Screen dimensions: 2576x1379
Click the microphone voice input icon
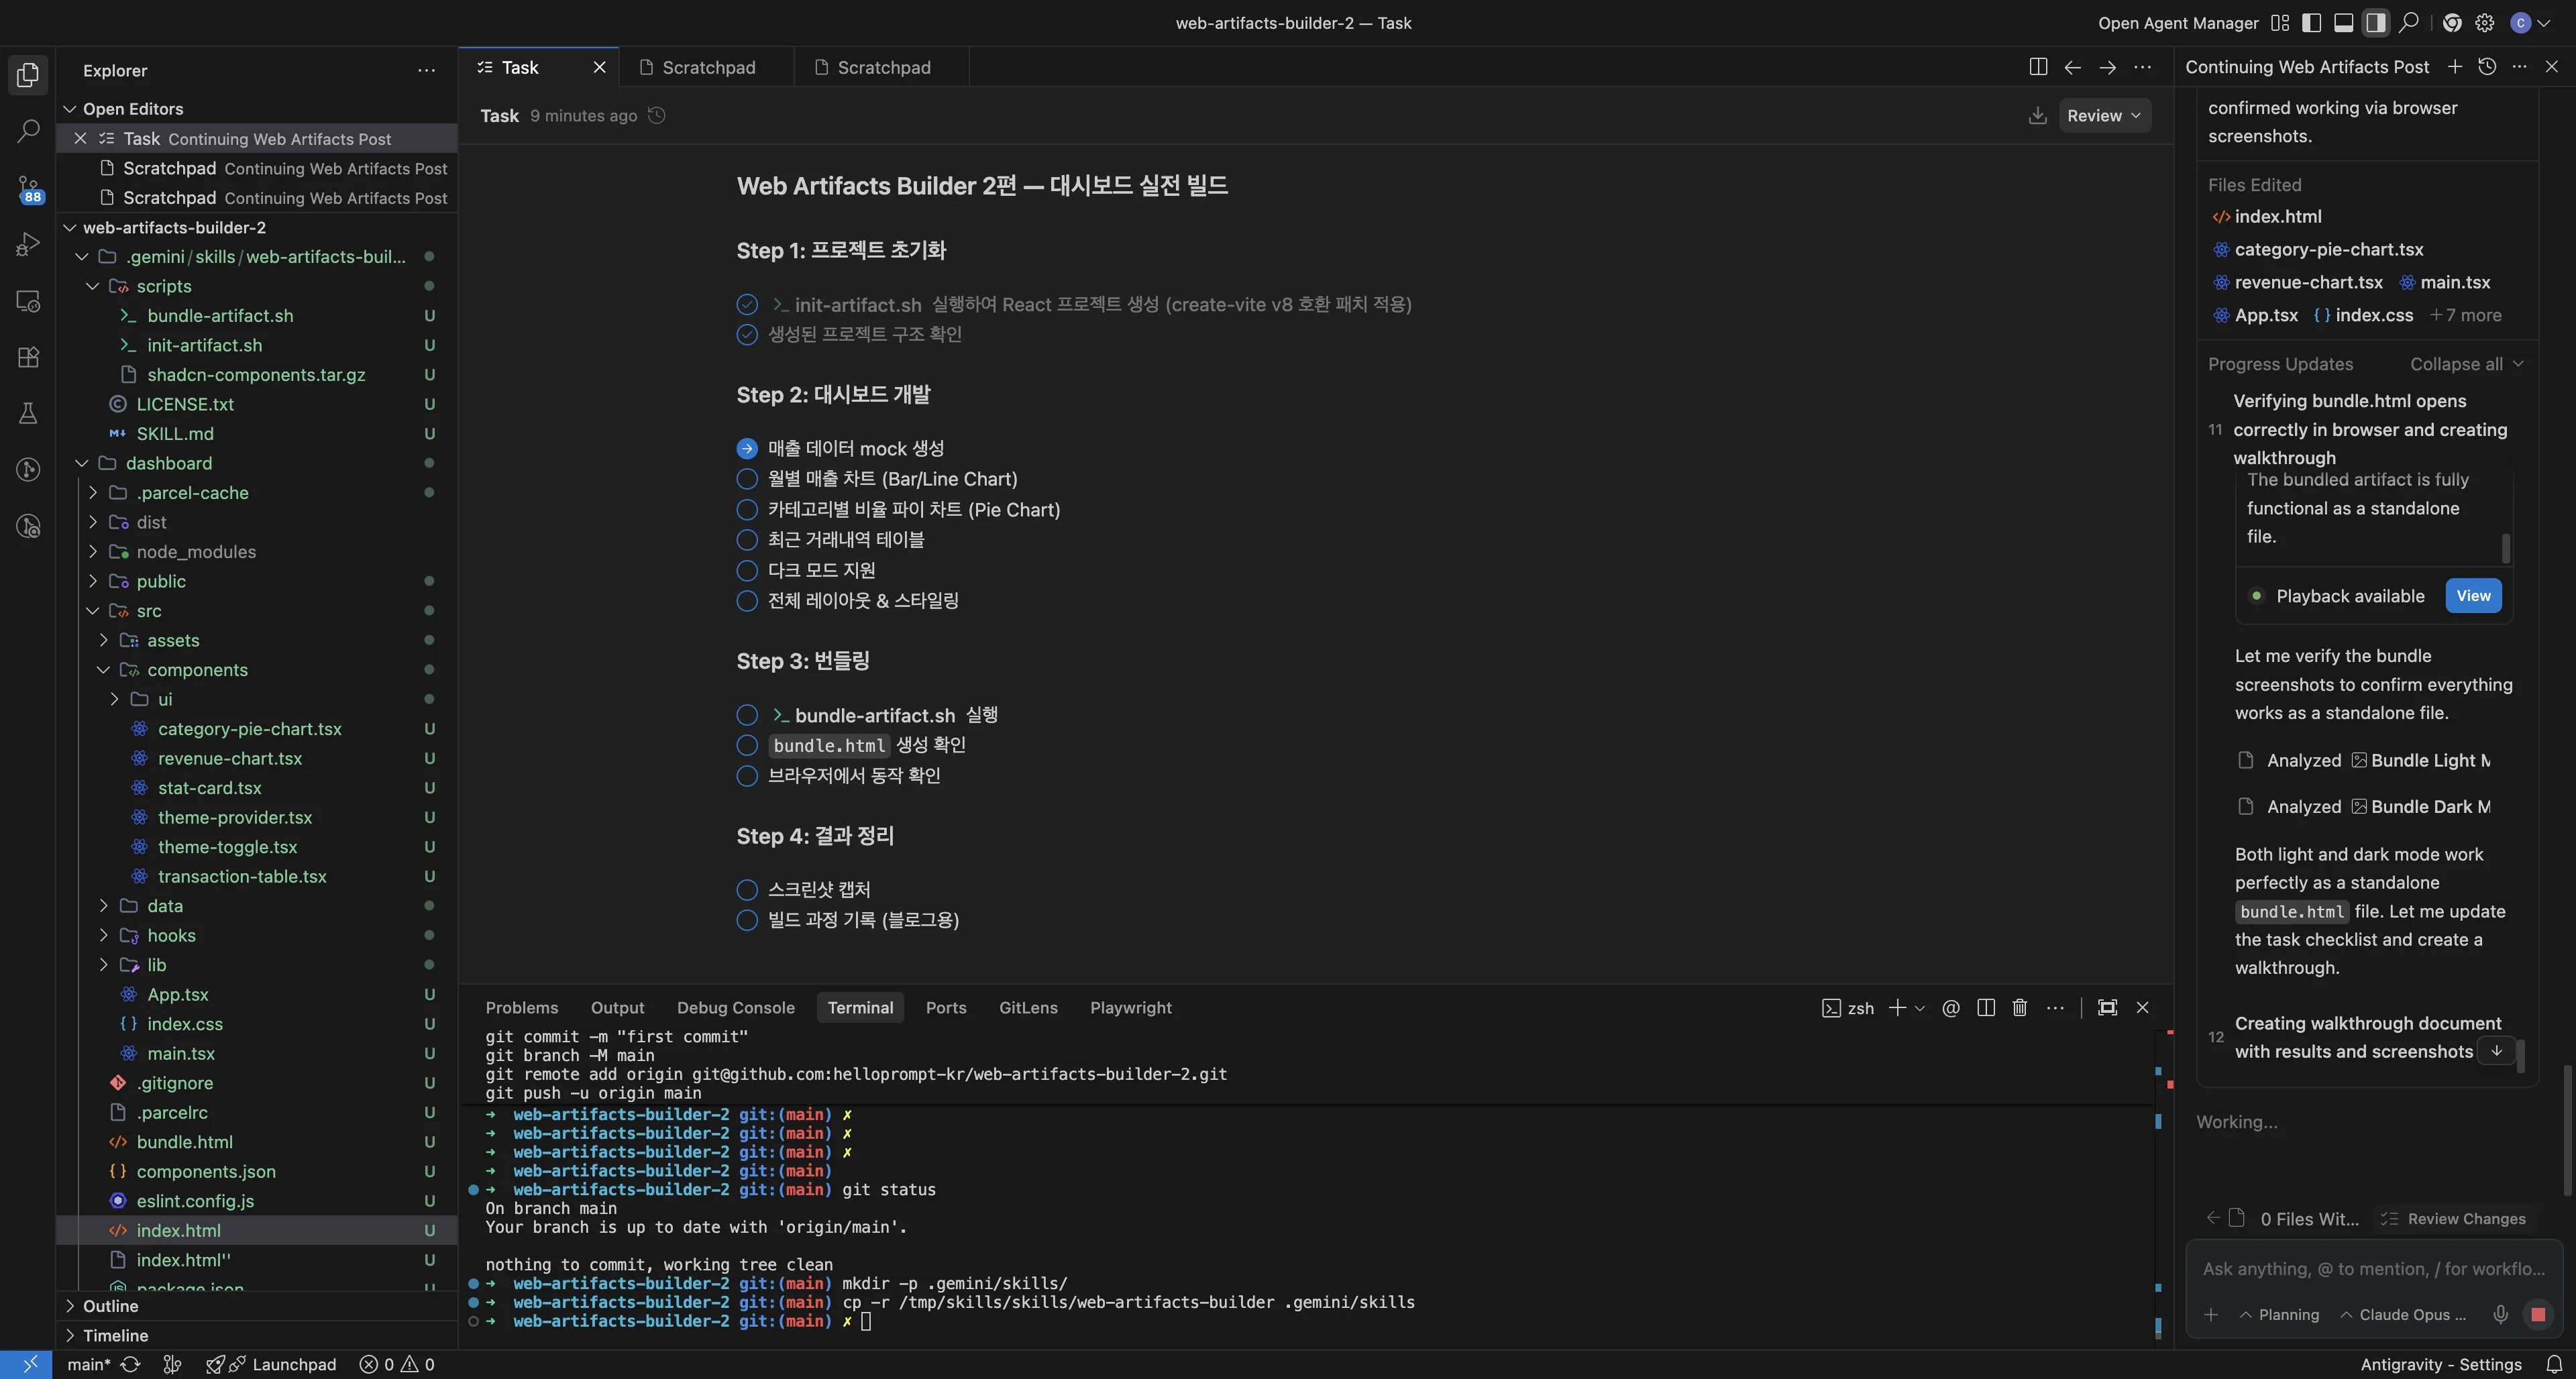[2500, 1314]
